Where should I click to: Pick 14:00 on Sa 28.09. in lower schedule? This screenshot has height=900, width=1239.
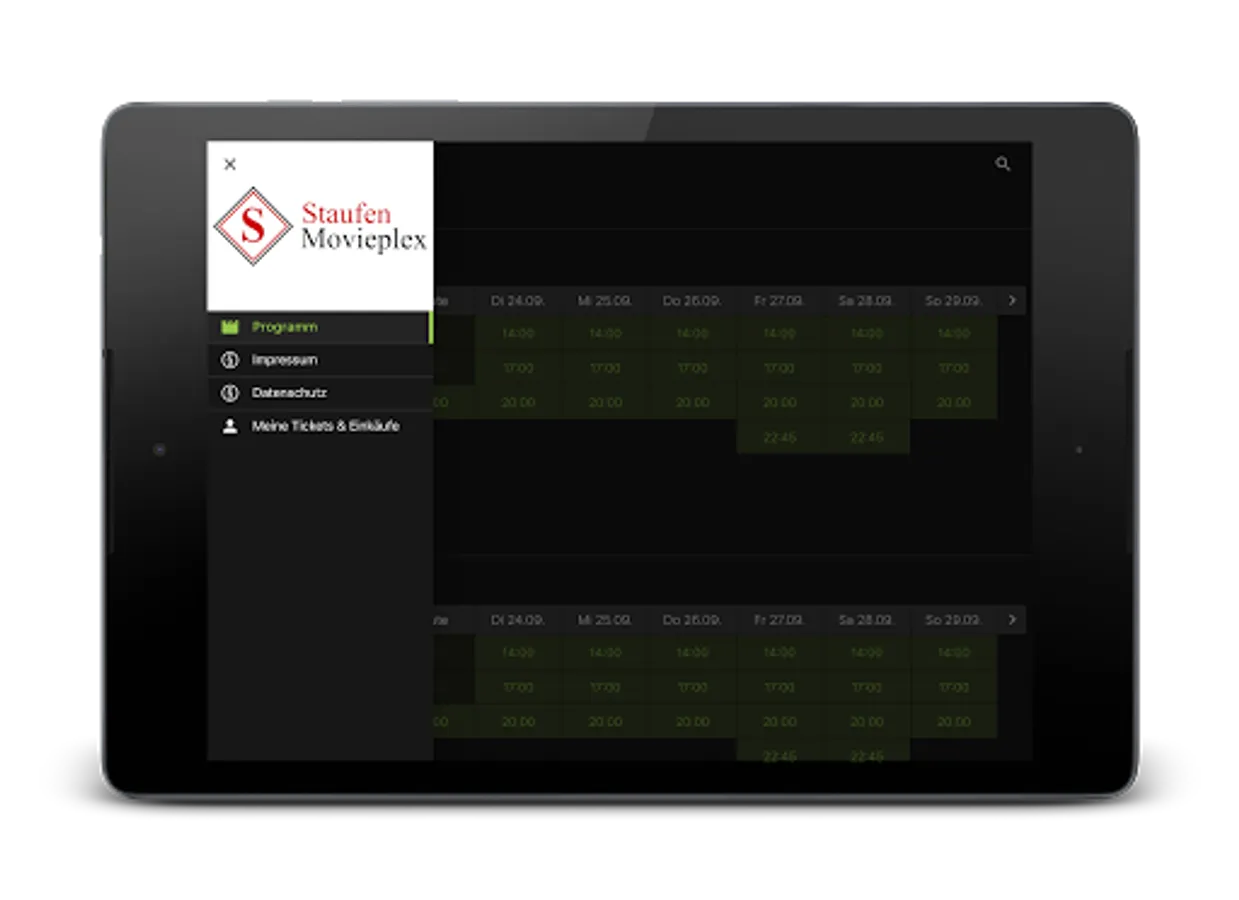point(866,652)
